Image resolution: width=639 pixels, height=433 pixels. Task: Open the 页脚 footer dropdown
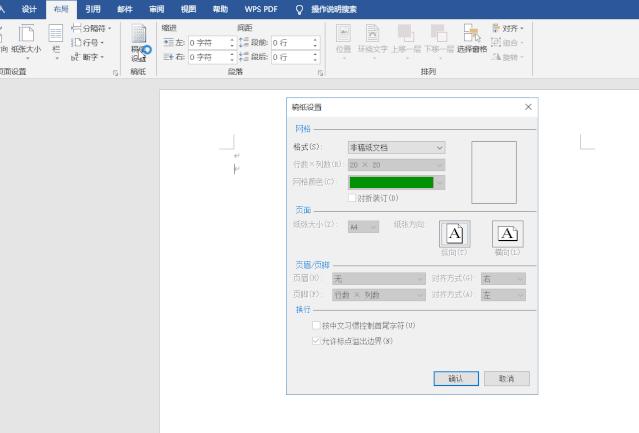pos(379,295)
